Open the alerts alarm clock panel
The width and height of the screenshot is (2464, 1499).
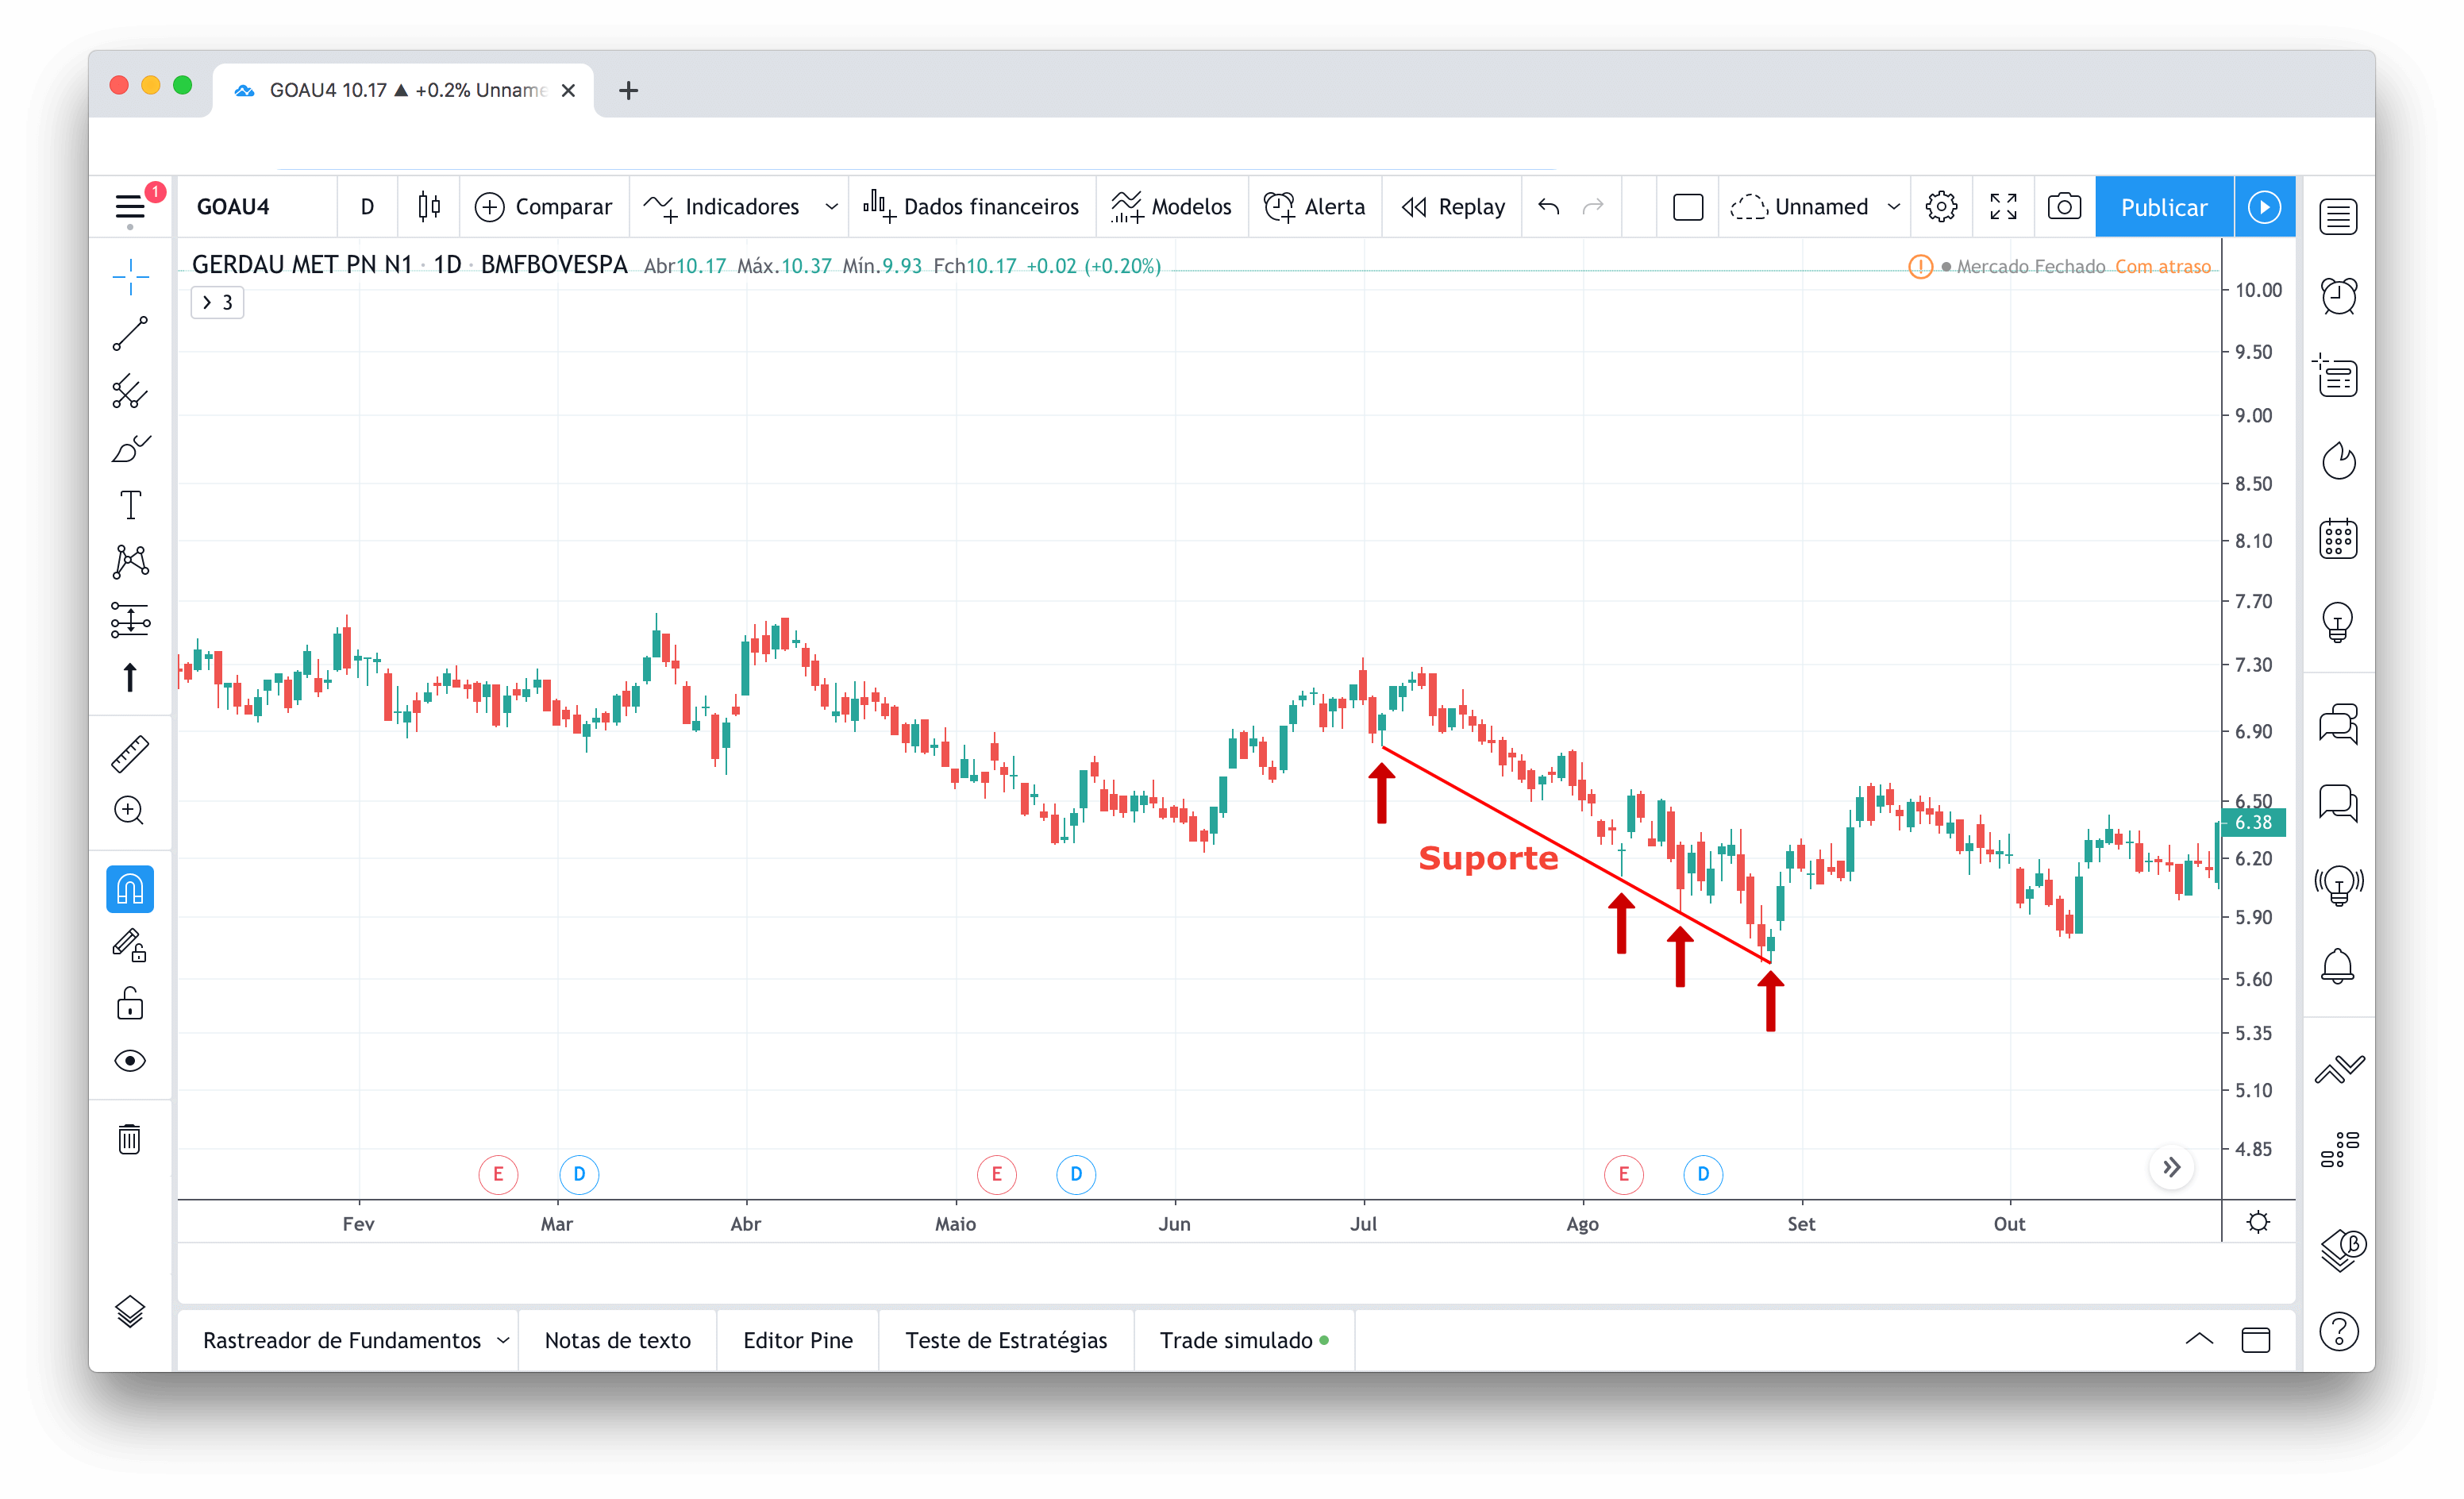[2339, 296]
